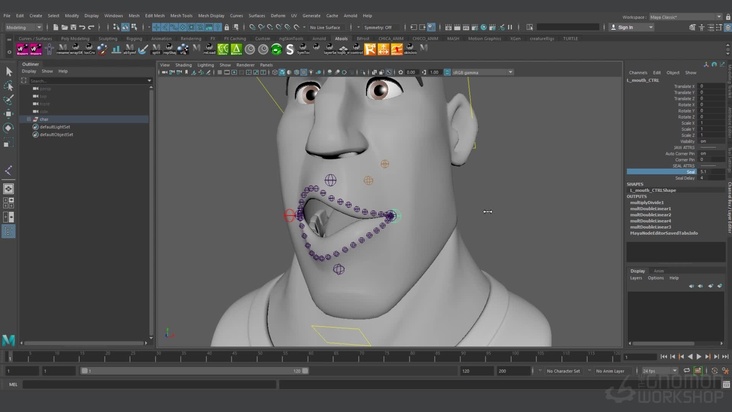The width and height of the screenshot is (732, 412).
Task: Click the bar chart shelf icon
Action: 115,49
